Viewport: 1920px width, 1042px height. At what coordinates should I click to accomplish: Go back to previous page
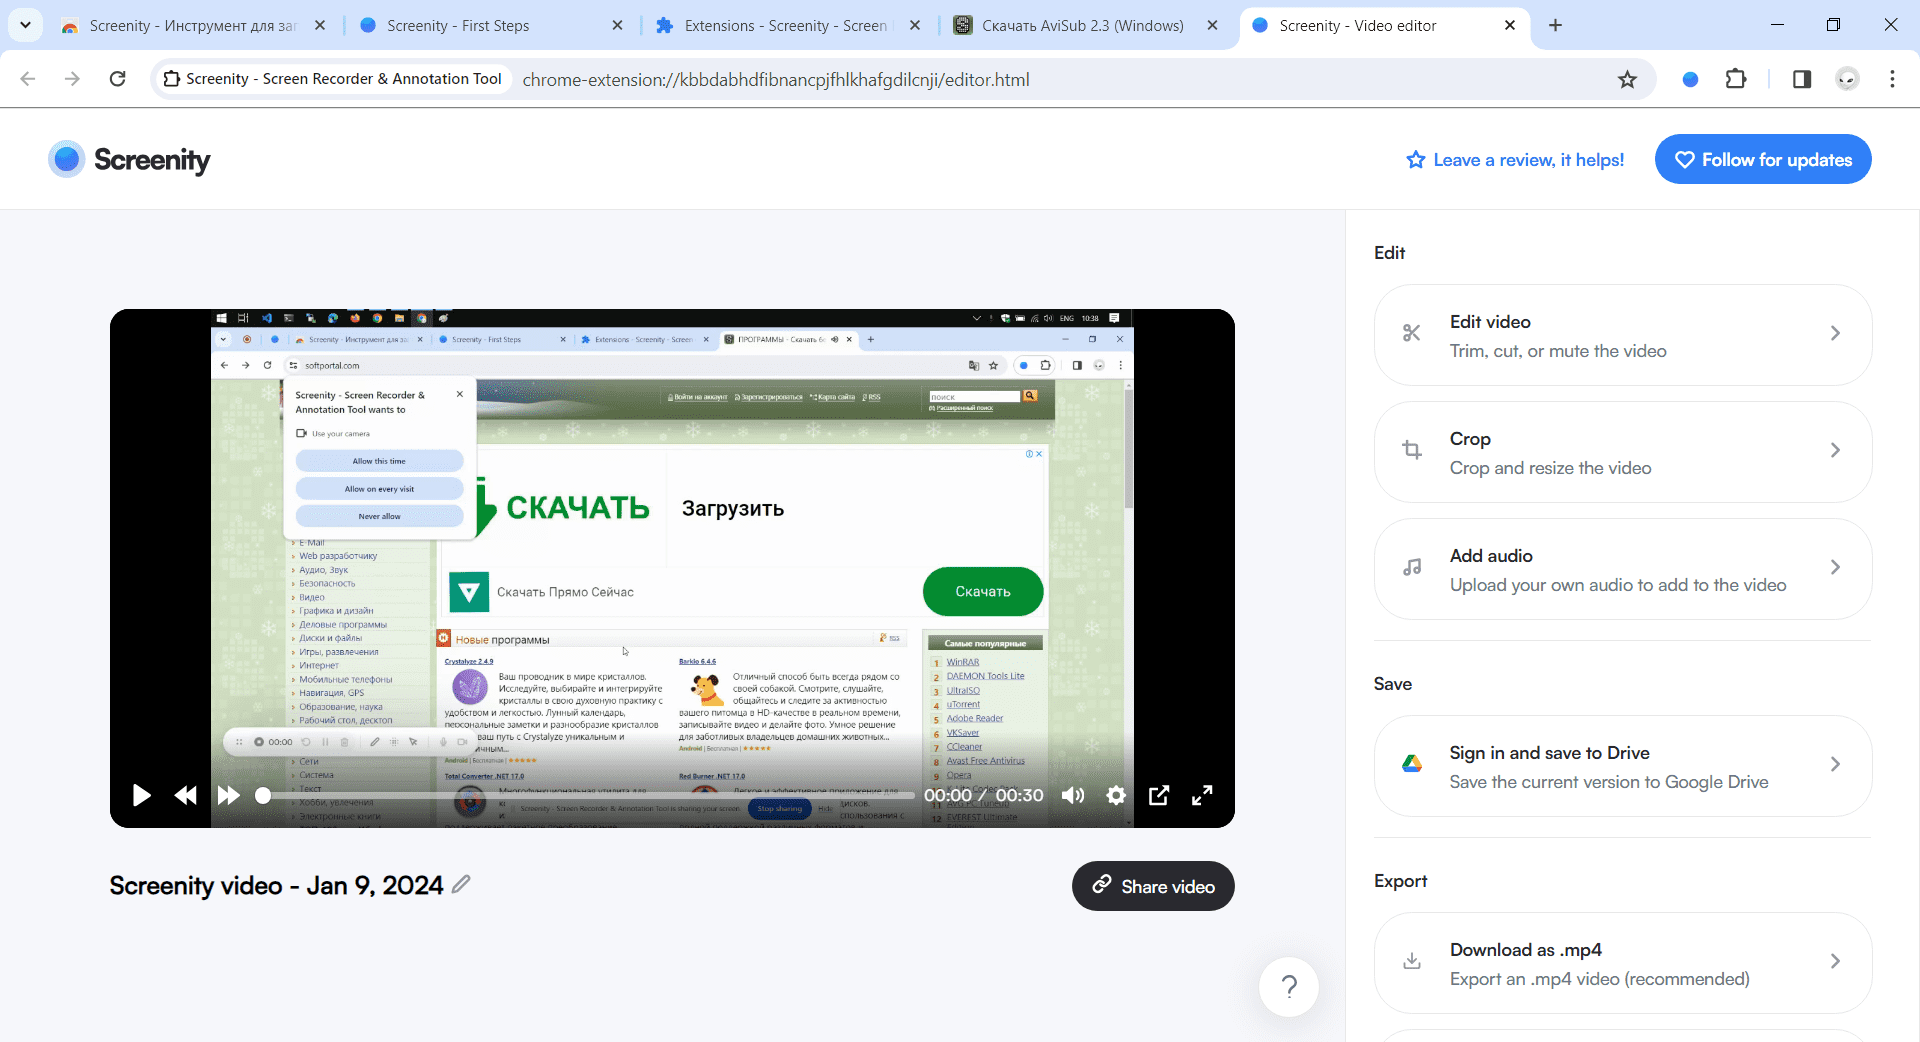[28, 79]
